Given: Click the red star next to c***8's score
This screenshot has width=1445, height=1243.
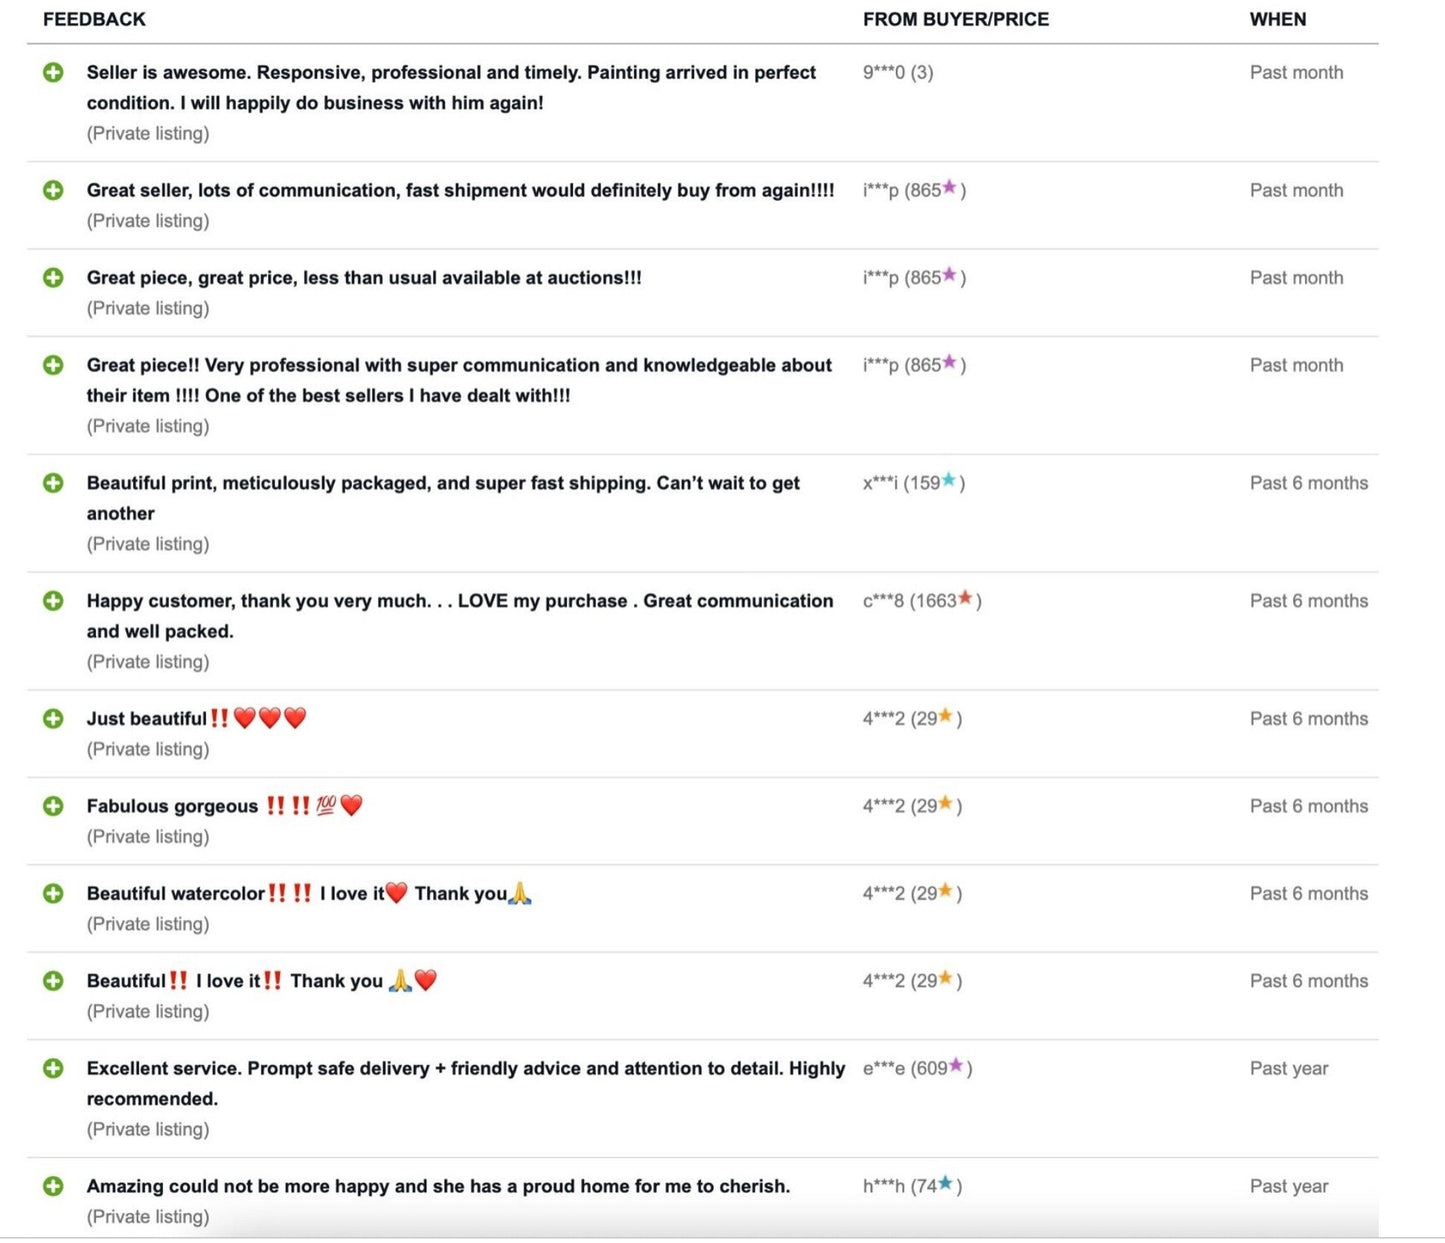Looking at the screenshot, I should coord(965,598).
